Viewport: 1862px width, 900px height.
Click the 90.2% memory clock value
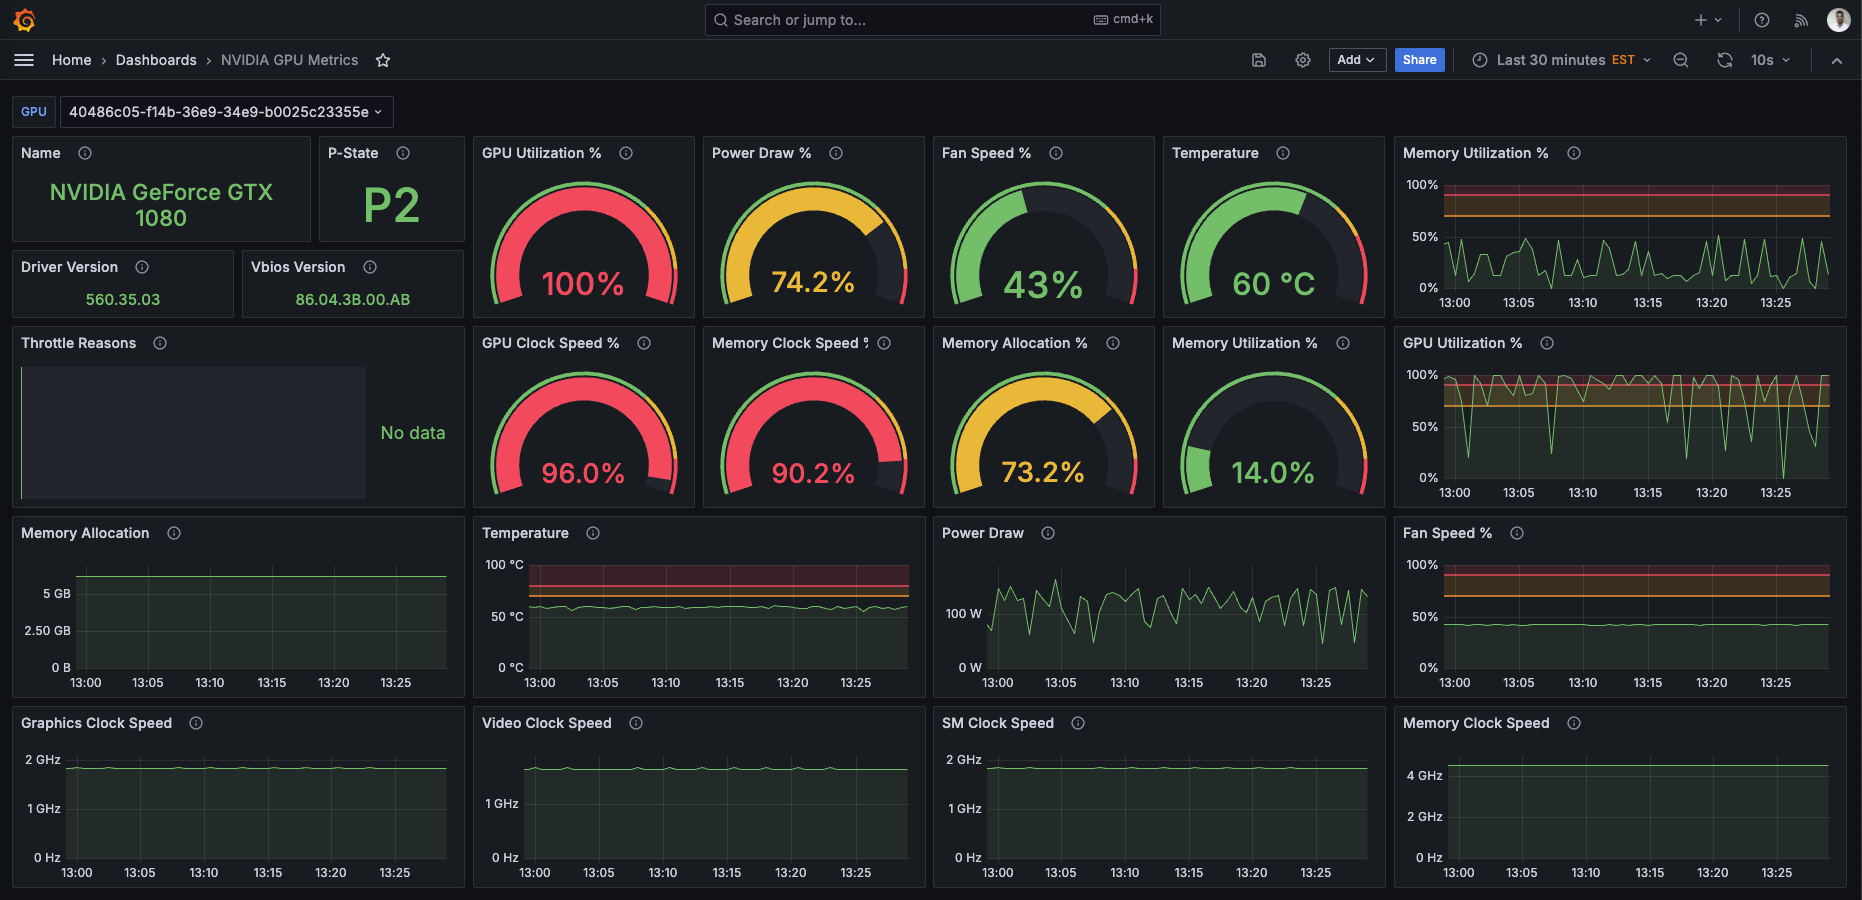(x=813, y=473)
